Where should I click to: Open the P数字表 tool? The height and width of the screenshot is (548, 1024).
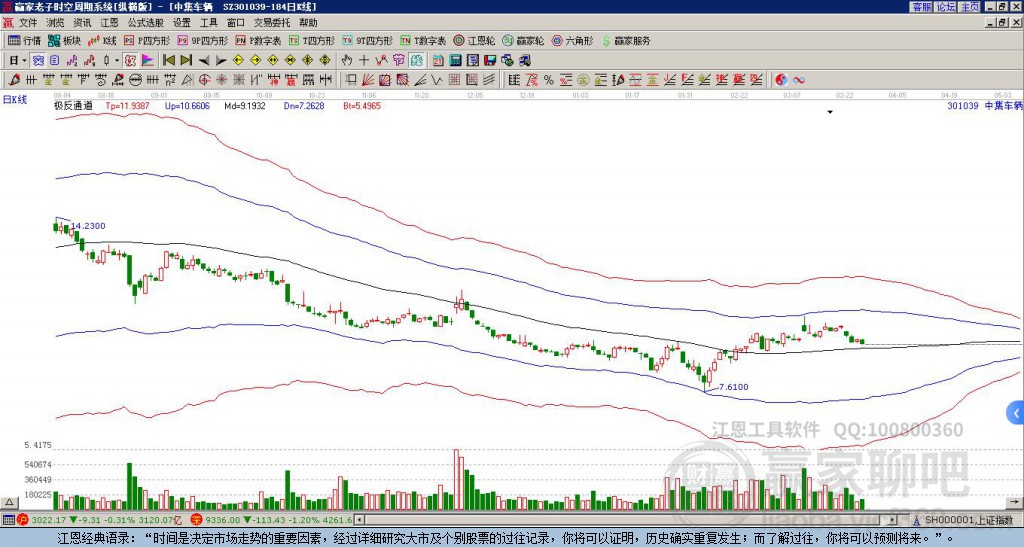[258, 40]
